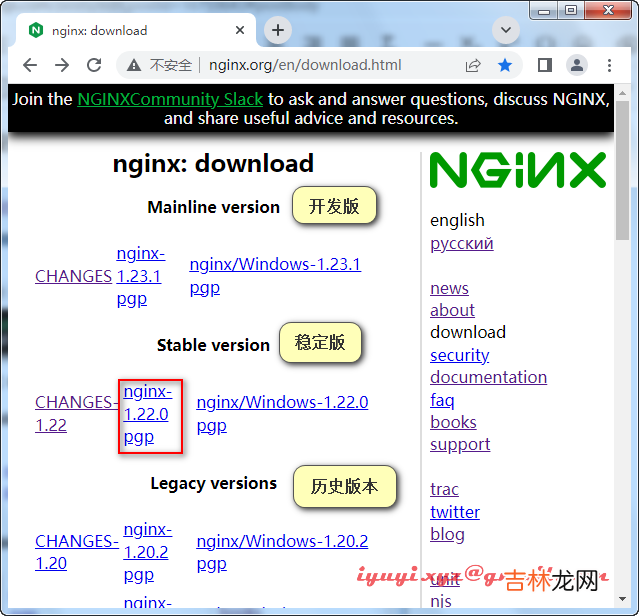Screen dimensions: 639x616
Task: Click the share page icon
Action: [473, 65]
